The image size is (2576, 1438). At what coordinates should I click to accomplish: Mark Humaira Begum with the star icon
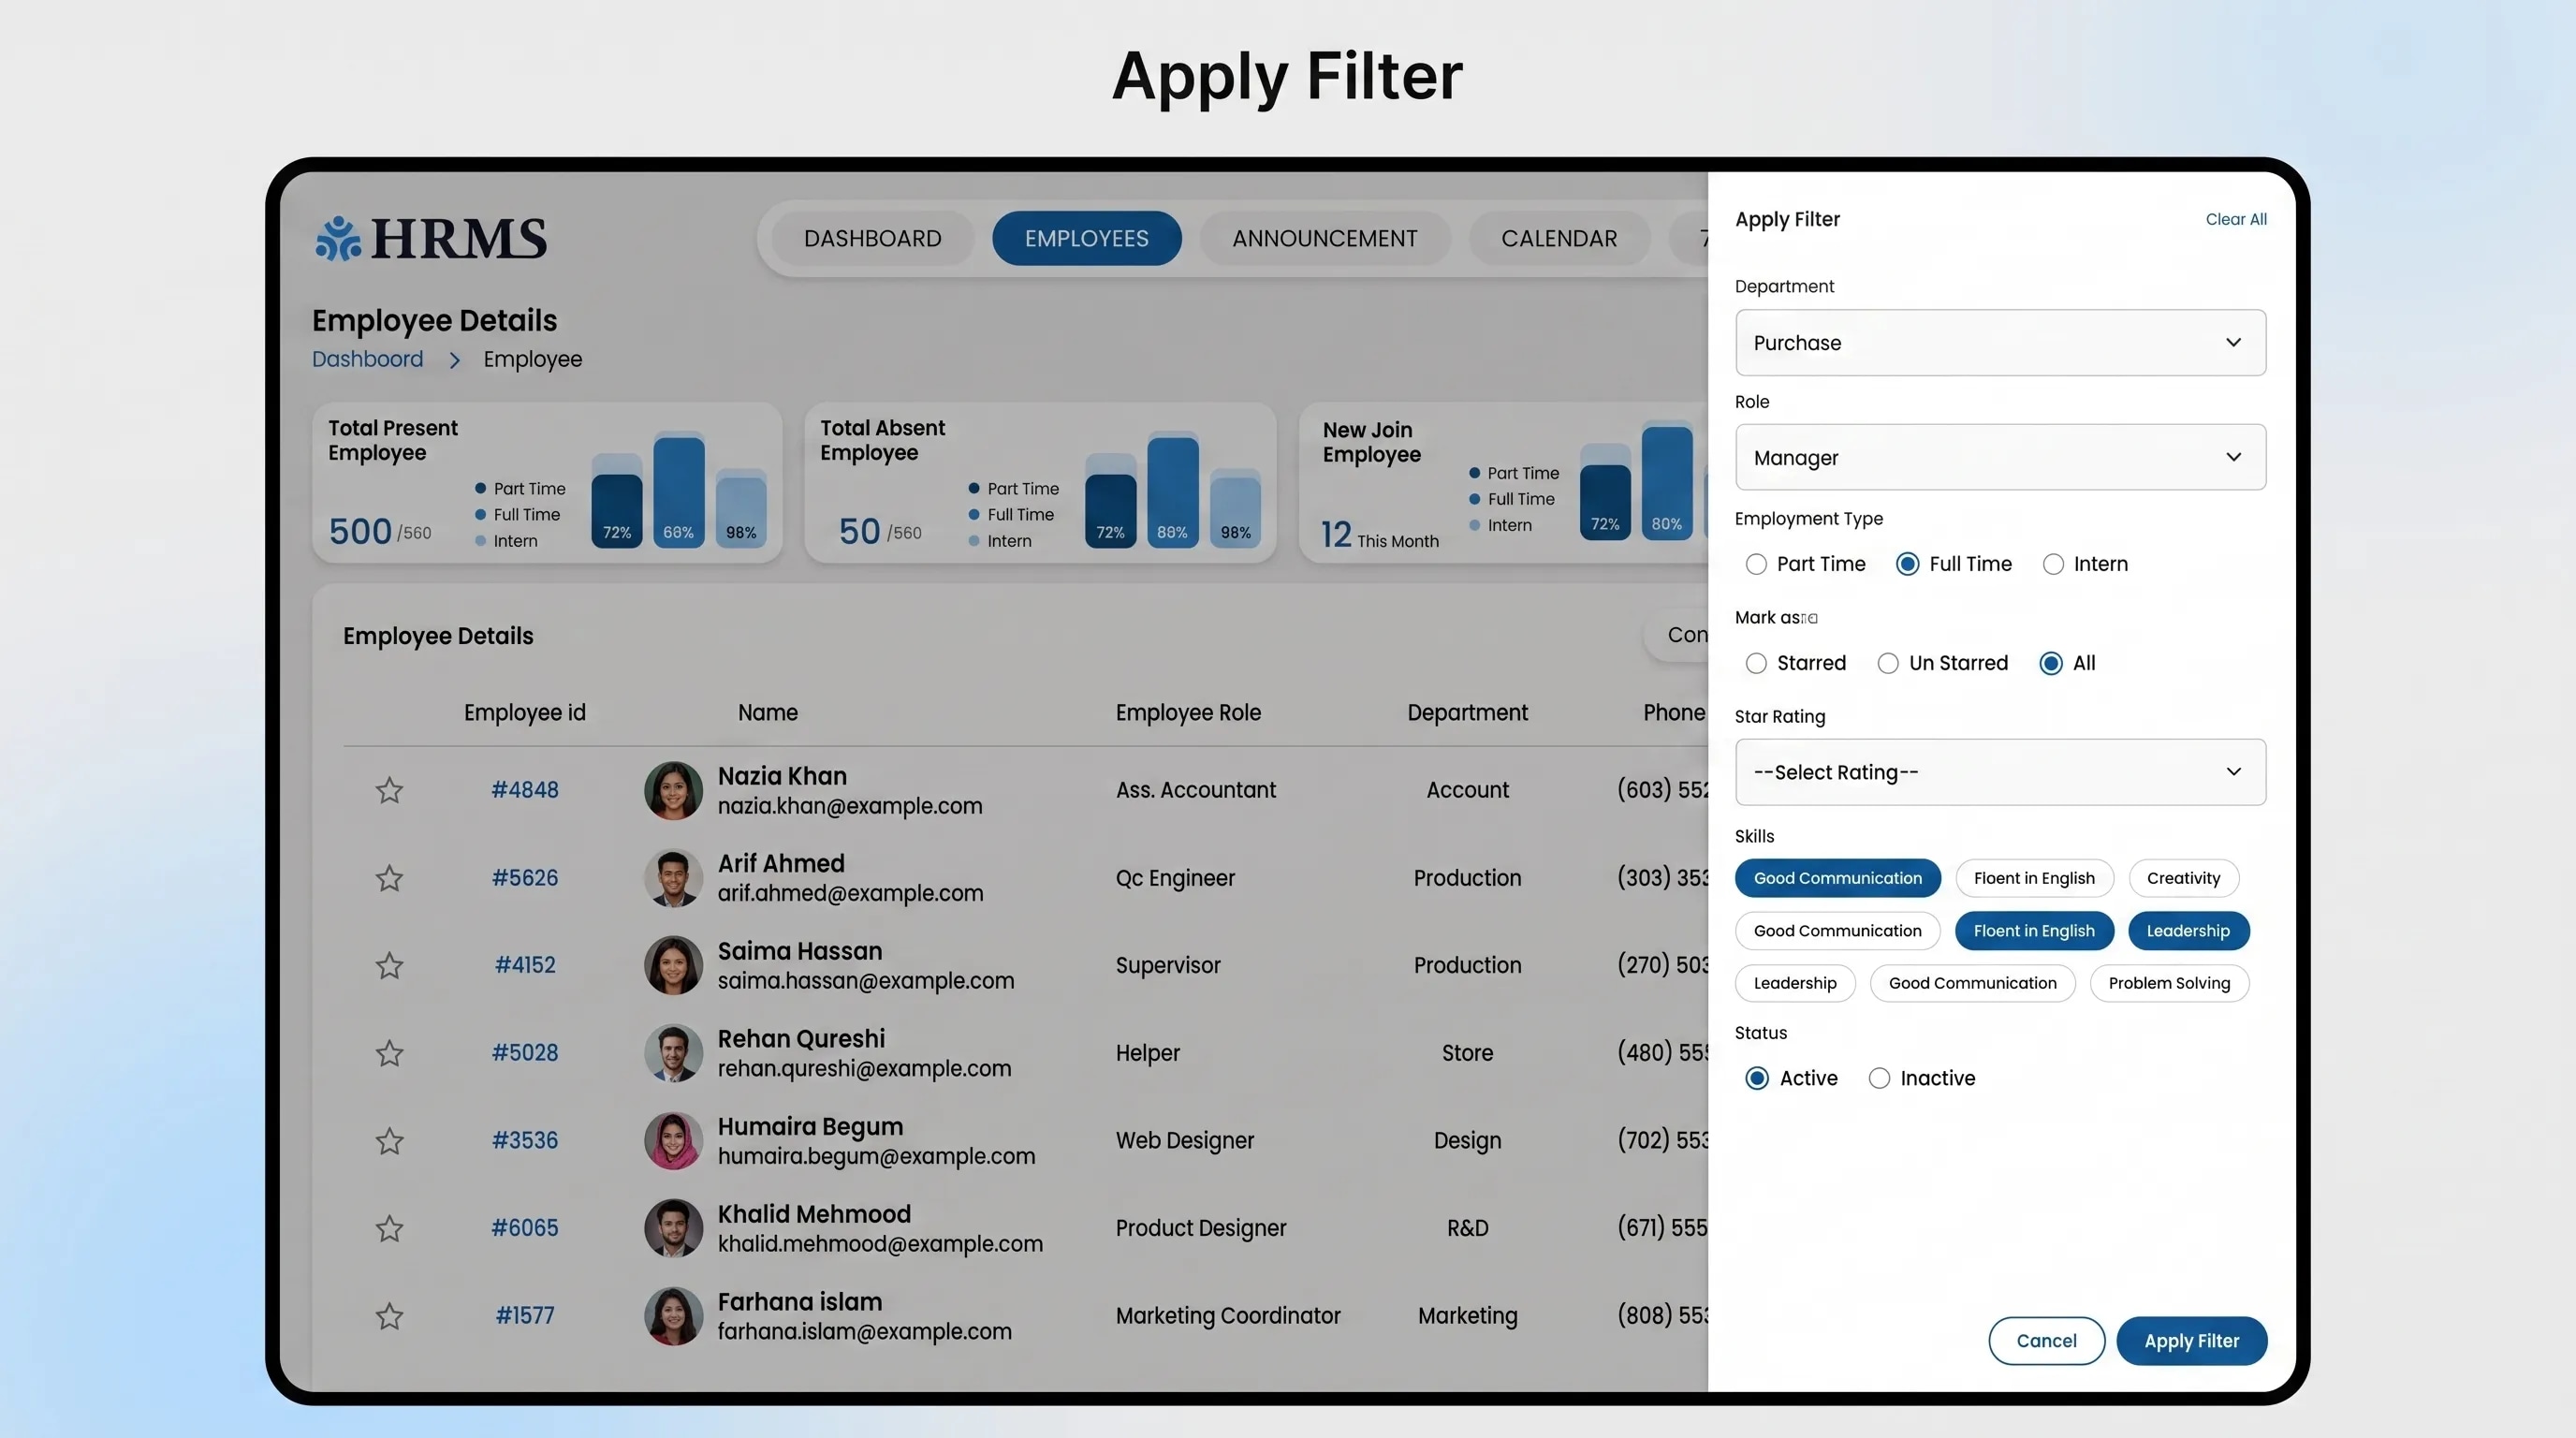[x=389, y=1141]
